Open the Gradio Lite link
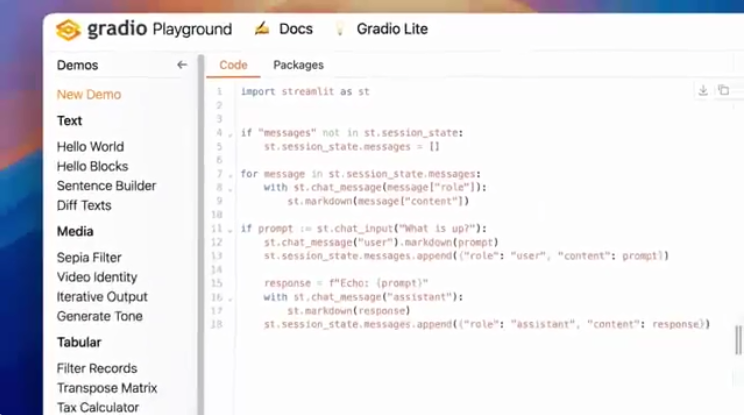745x415 pixels. 392,29
